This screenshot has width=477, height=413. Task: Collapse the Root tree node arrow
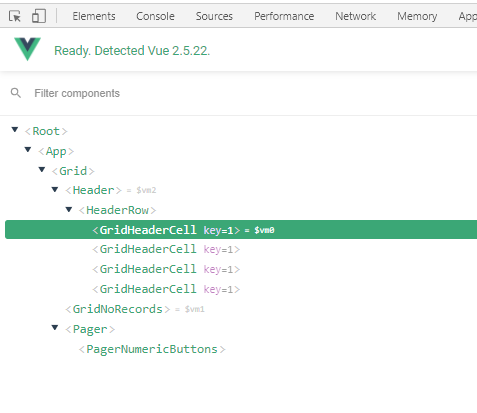[x=15, y=130]
